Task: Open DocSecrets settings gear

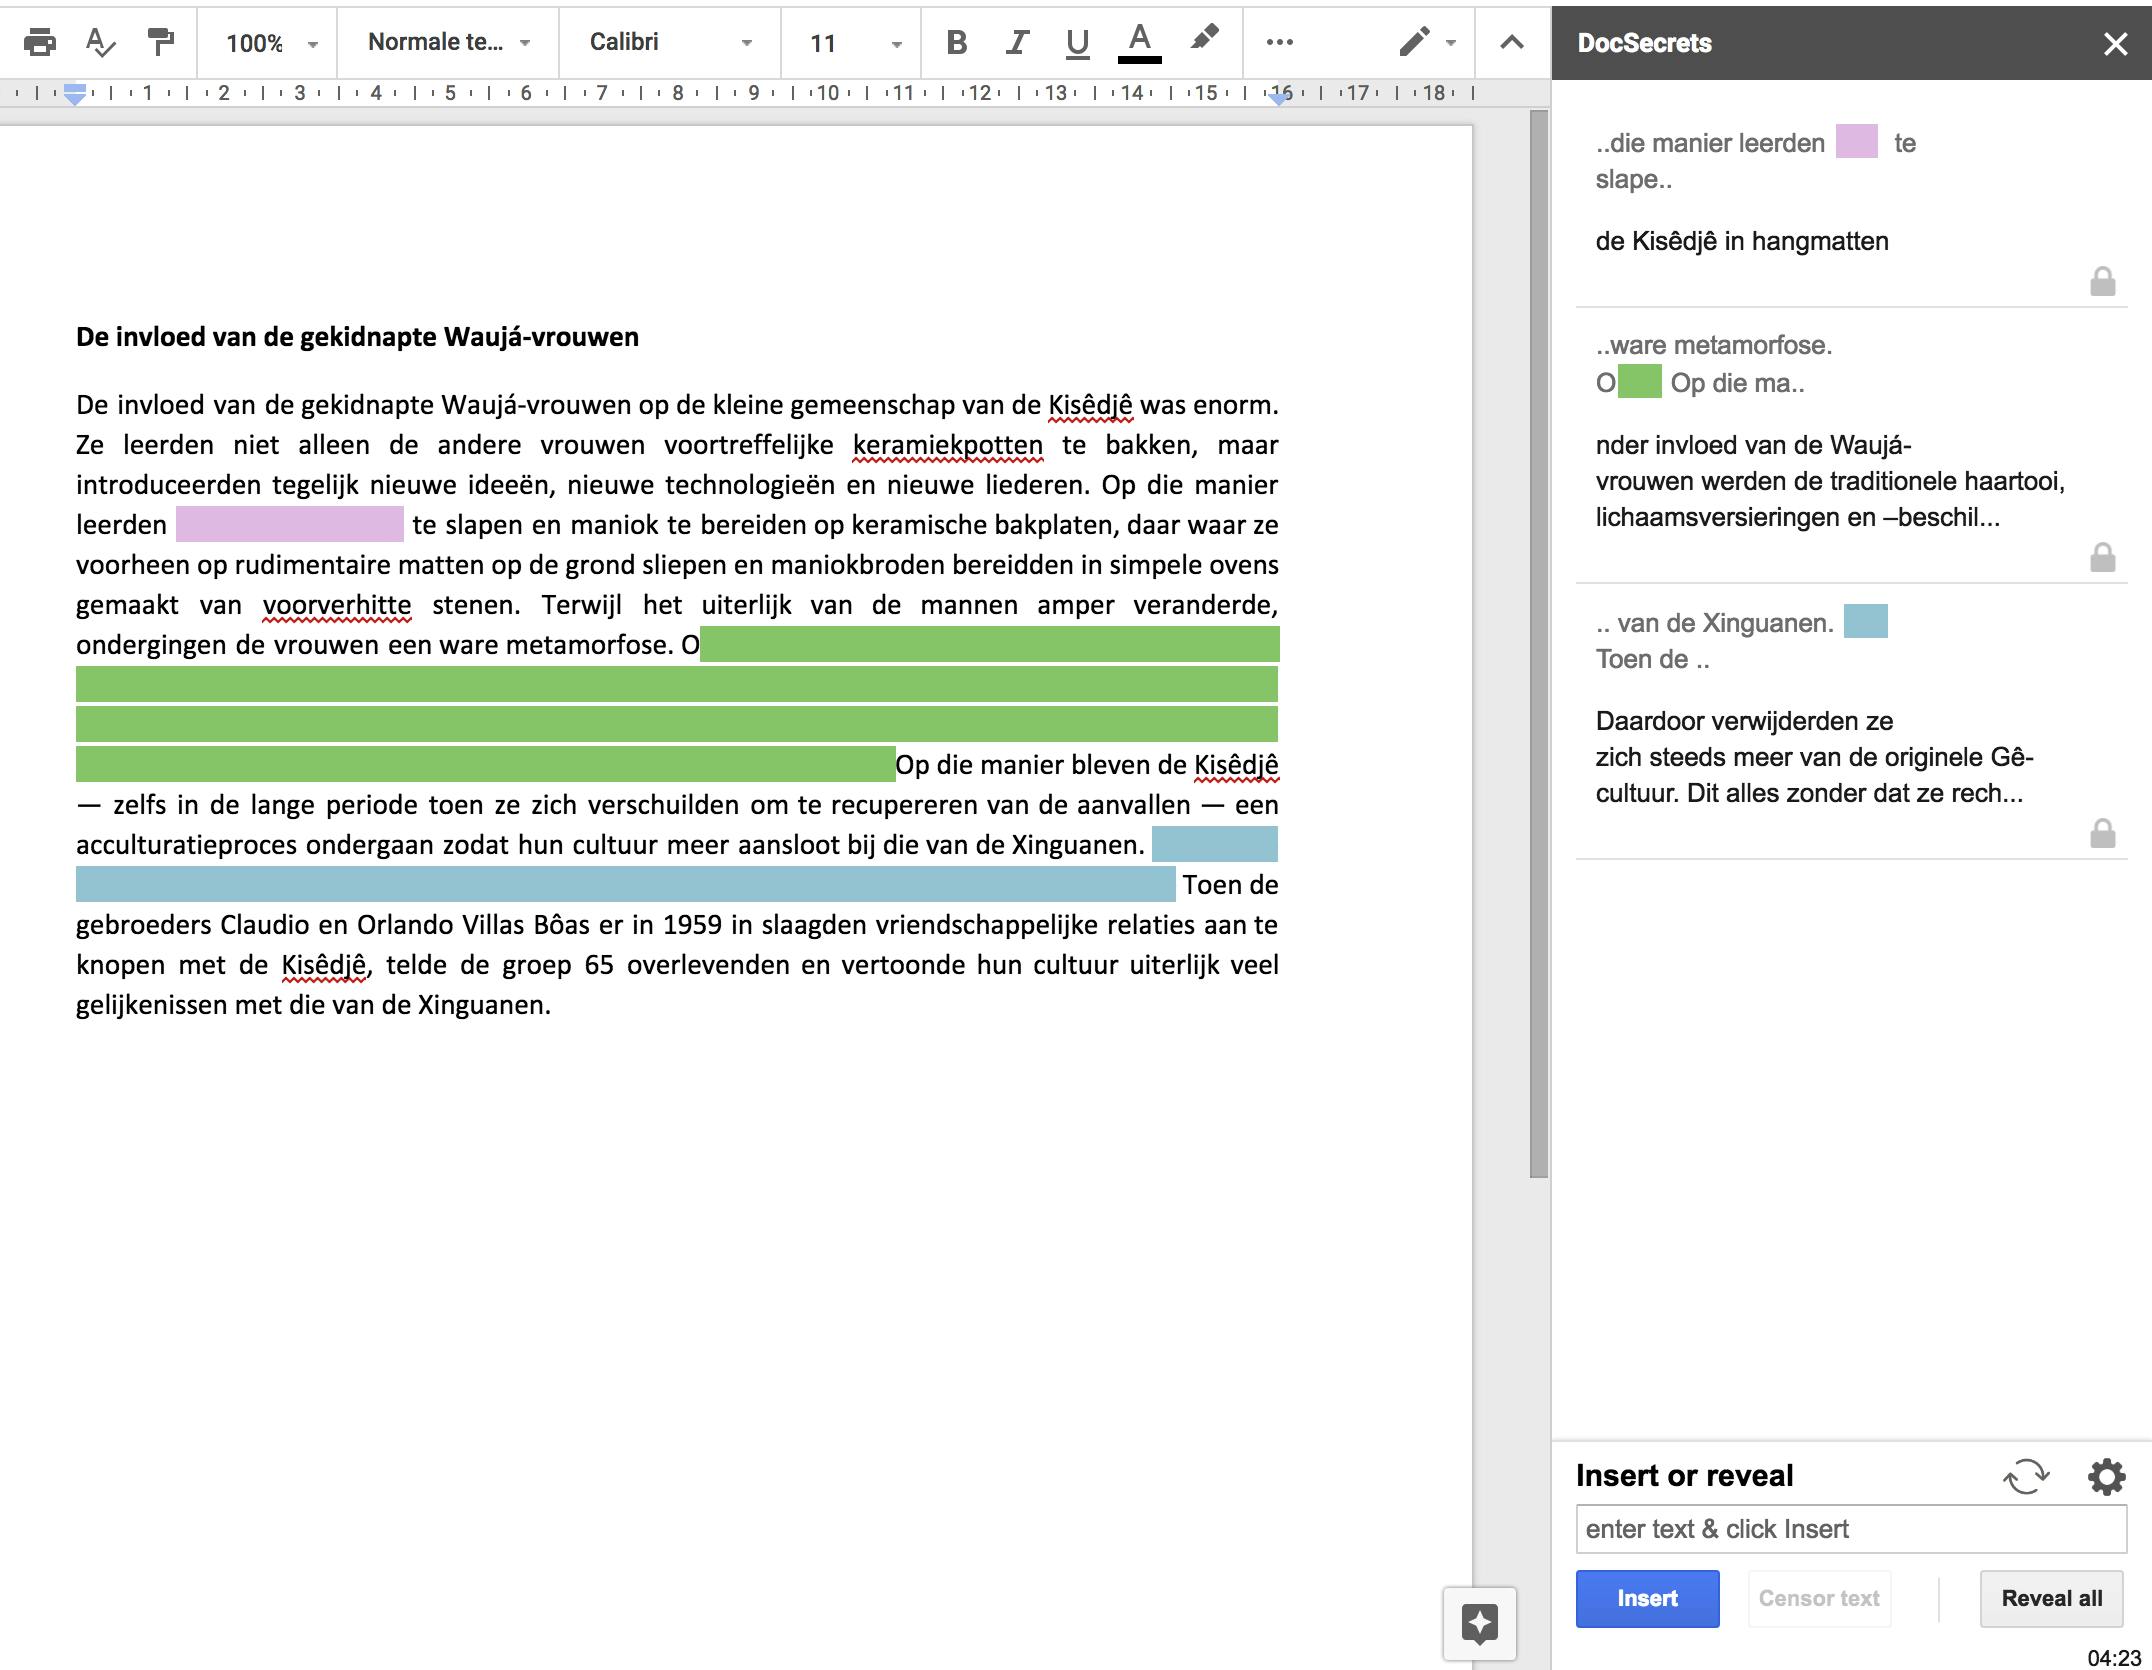Action: click(x=2106, y=1476)
